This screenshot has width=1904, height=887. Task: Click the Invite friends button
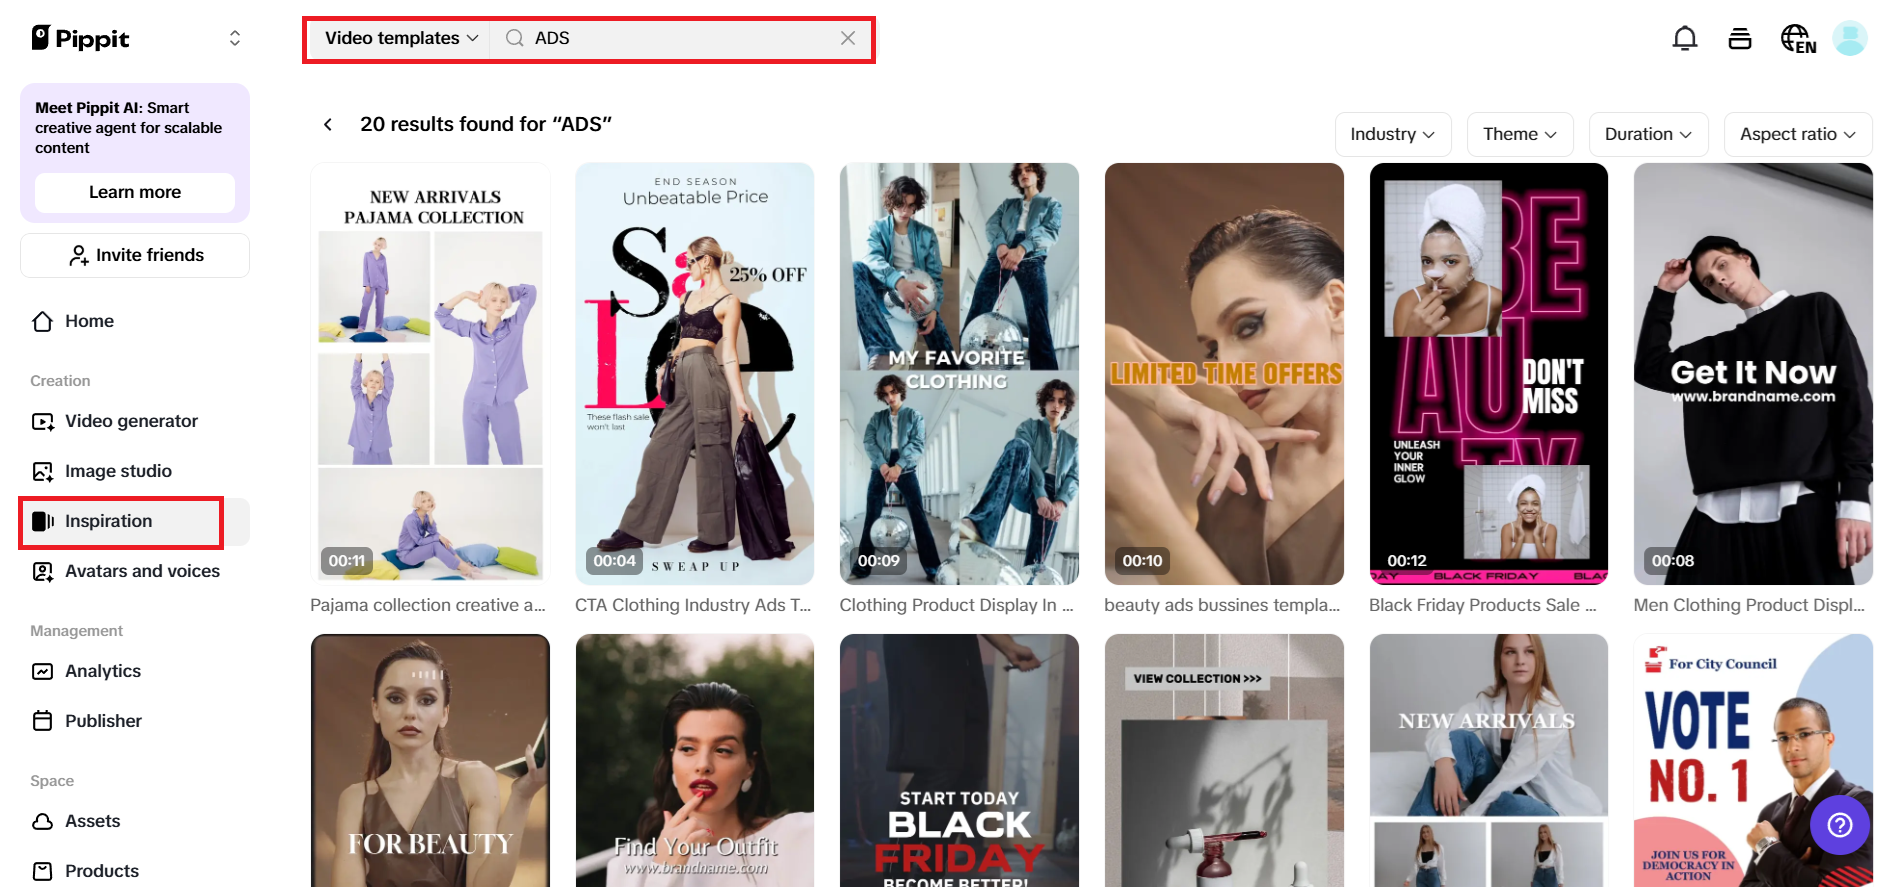(x=135, y=255)
